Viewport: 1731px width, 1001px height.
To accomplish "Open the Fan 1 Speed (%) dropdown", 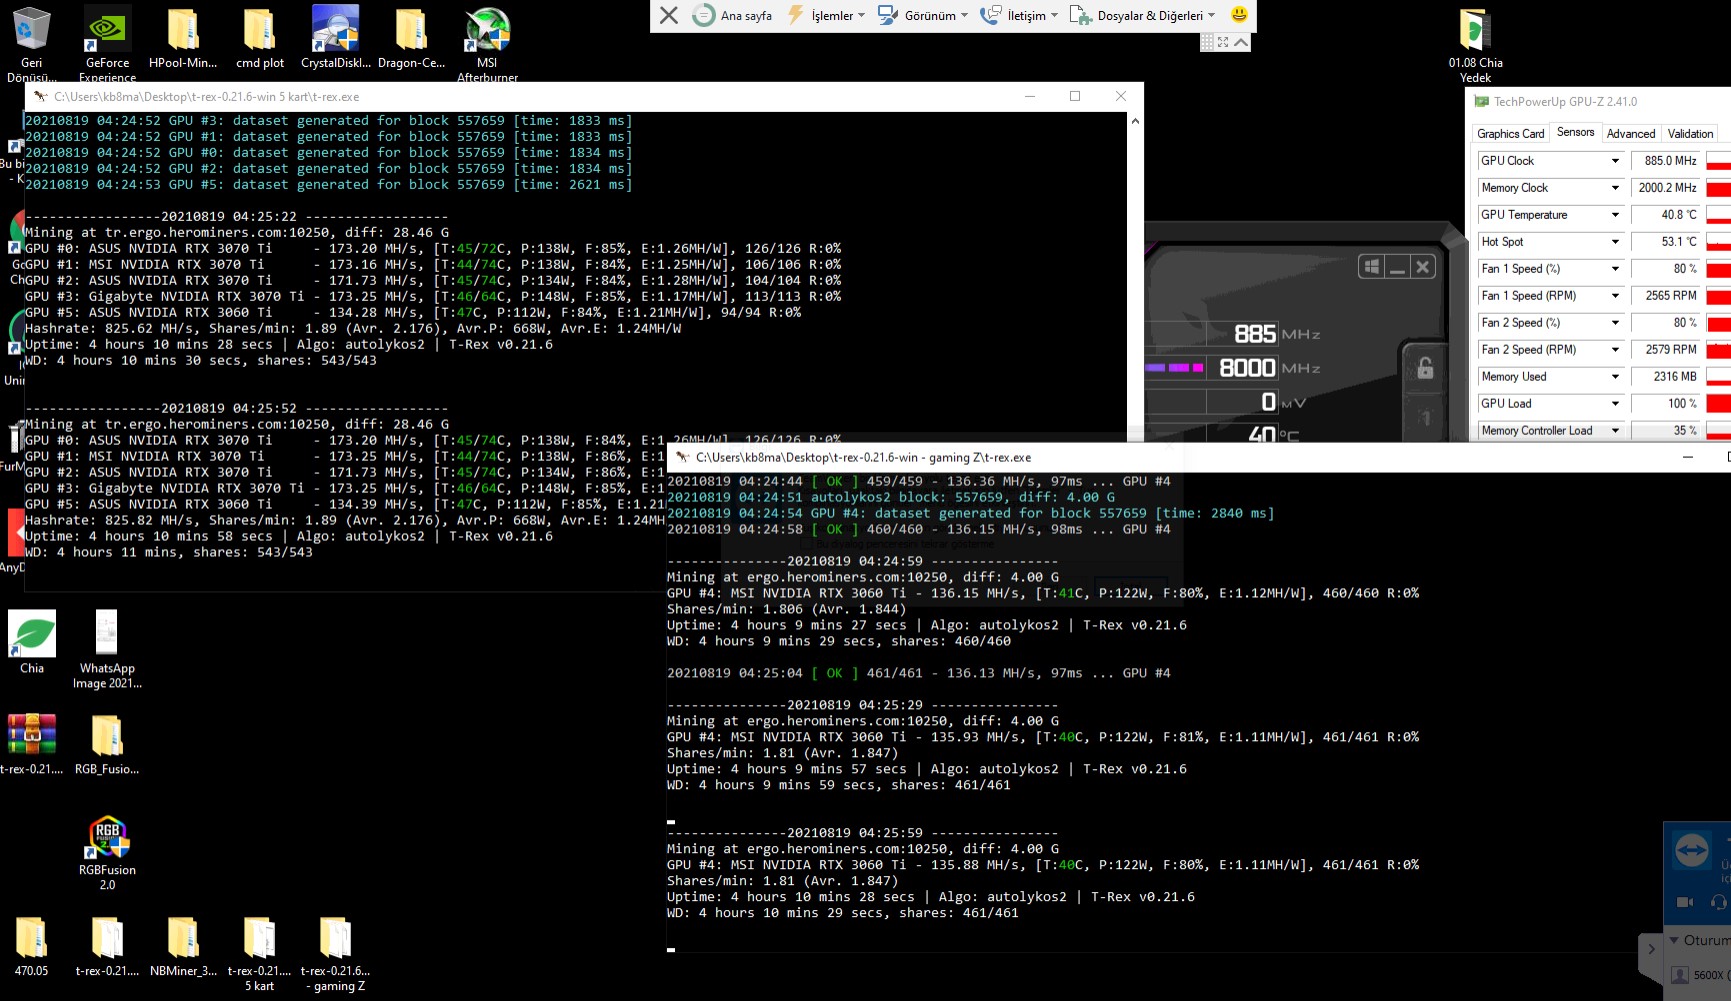I will point(1615,269).
